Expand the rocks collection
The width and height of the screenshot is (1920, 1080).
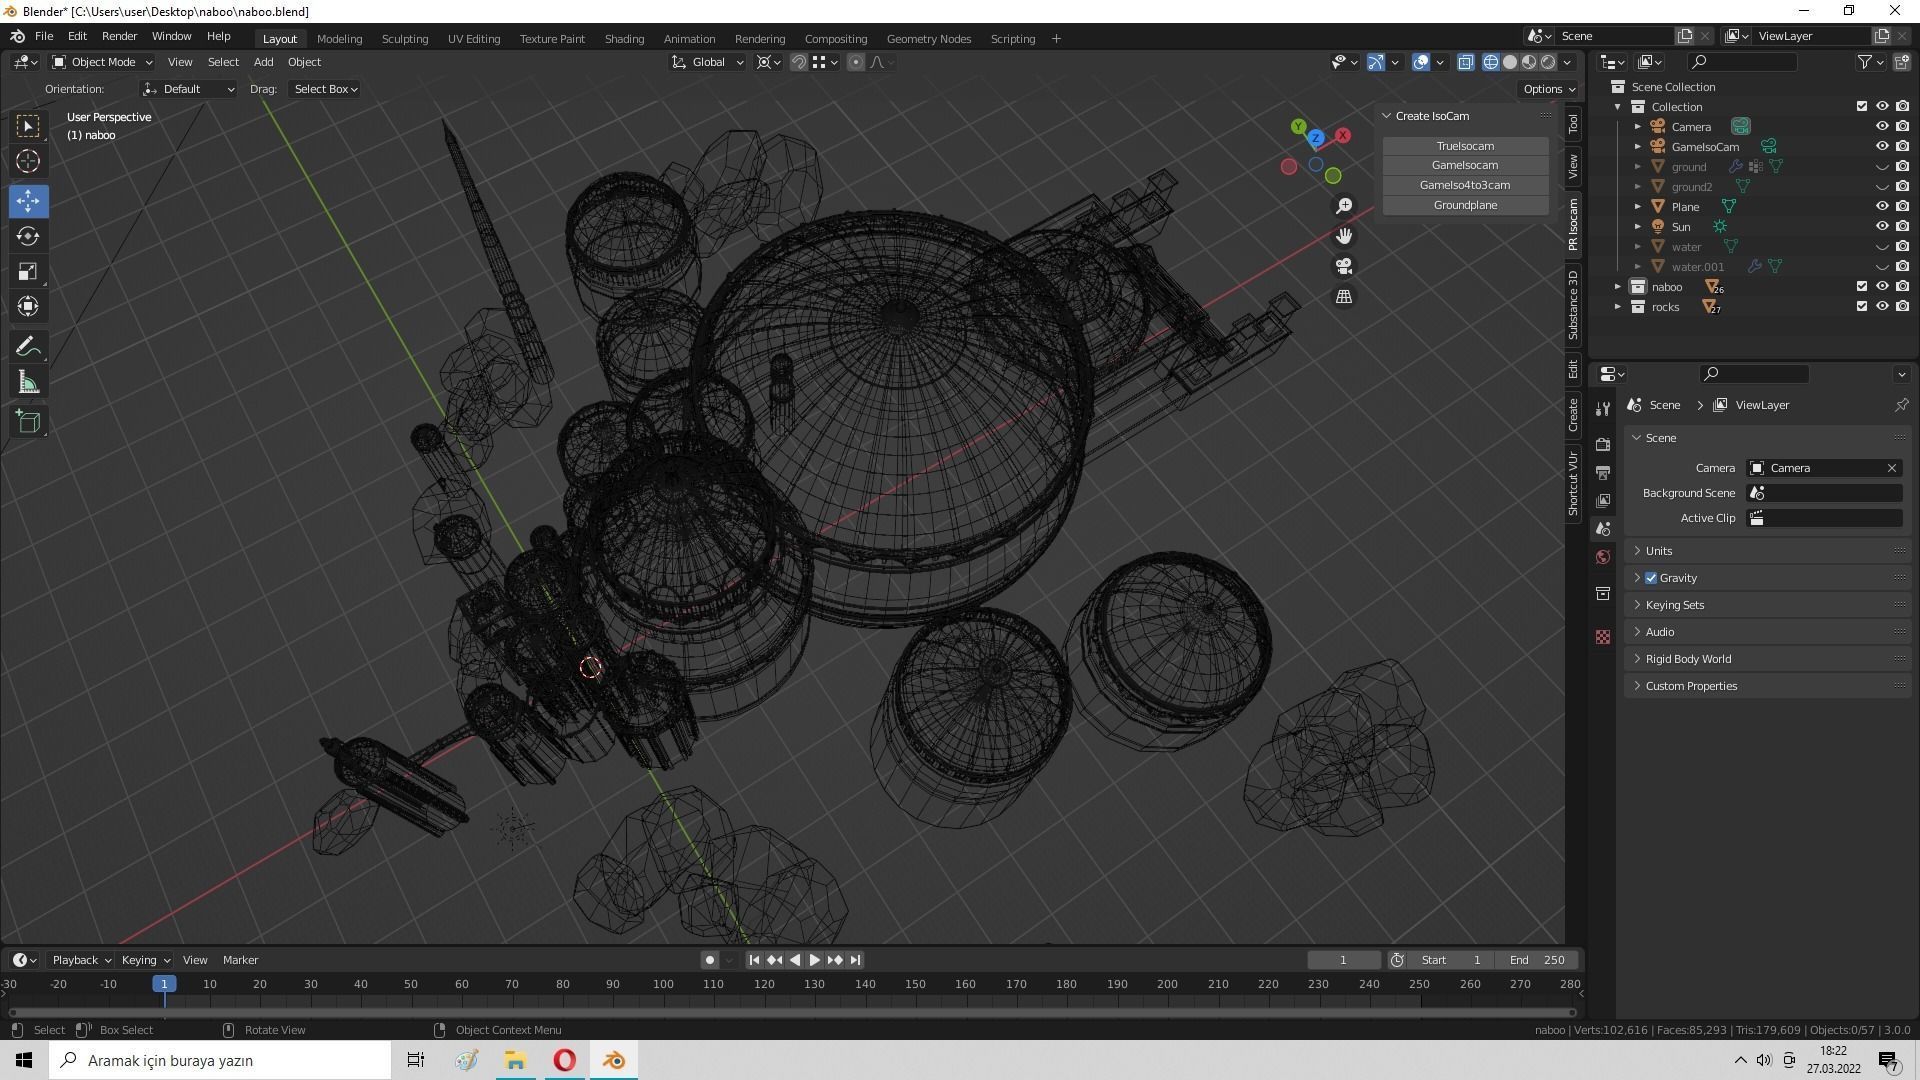point(1617,307)
